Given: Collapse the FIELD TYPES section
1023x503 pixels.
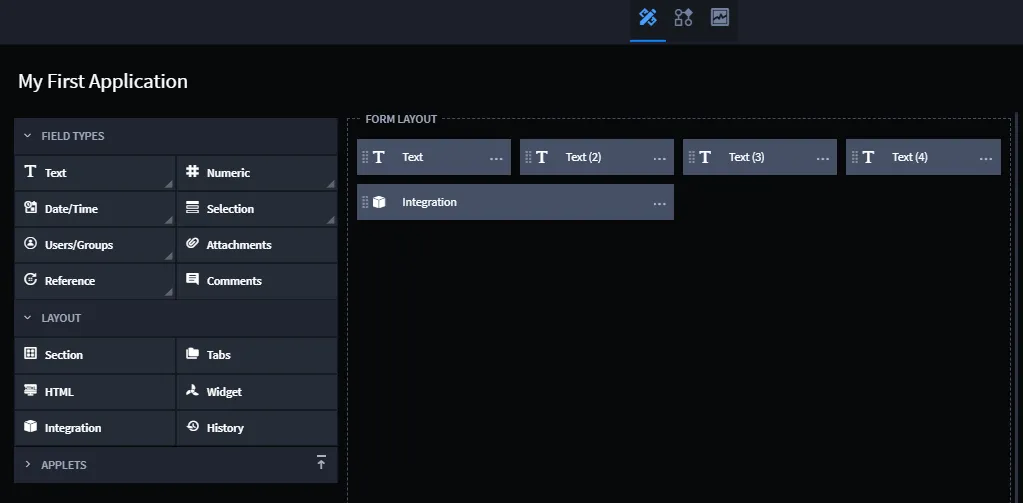Looking at the screenshot, I should click(x=27, y=136).
